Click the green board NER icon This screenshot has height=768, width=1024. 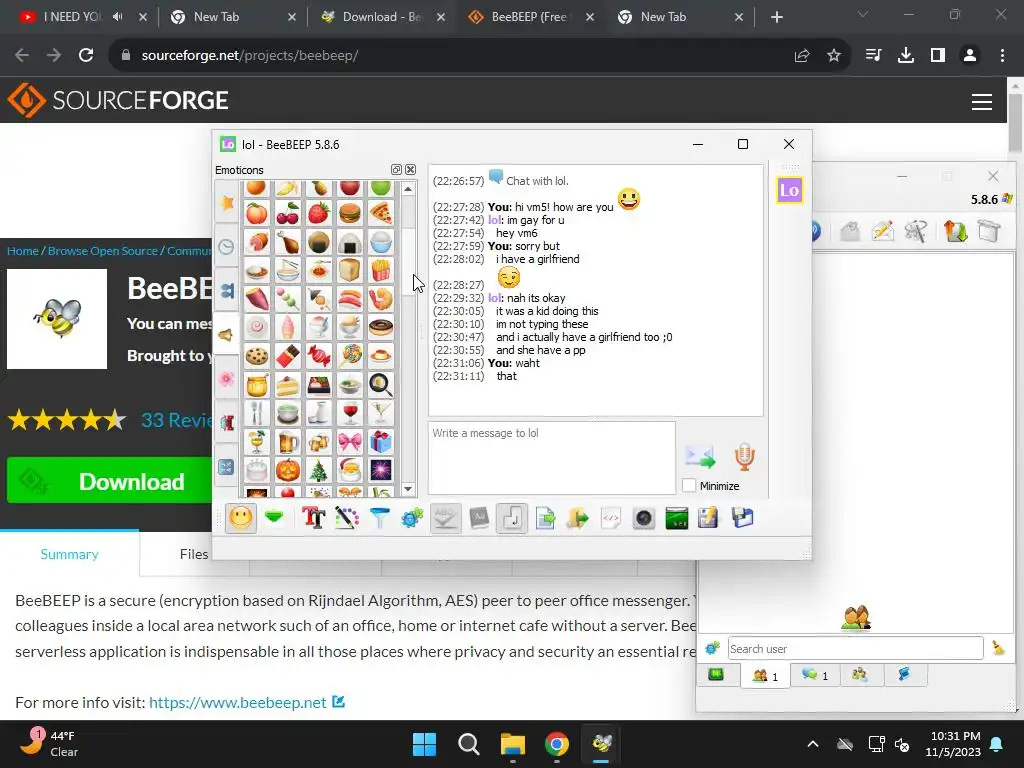(x=677, y=519)
